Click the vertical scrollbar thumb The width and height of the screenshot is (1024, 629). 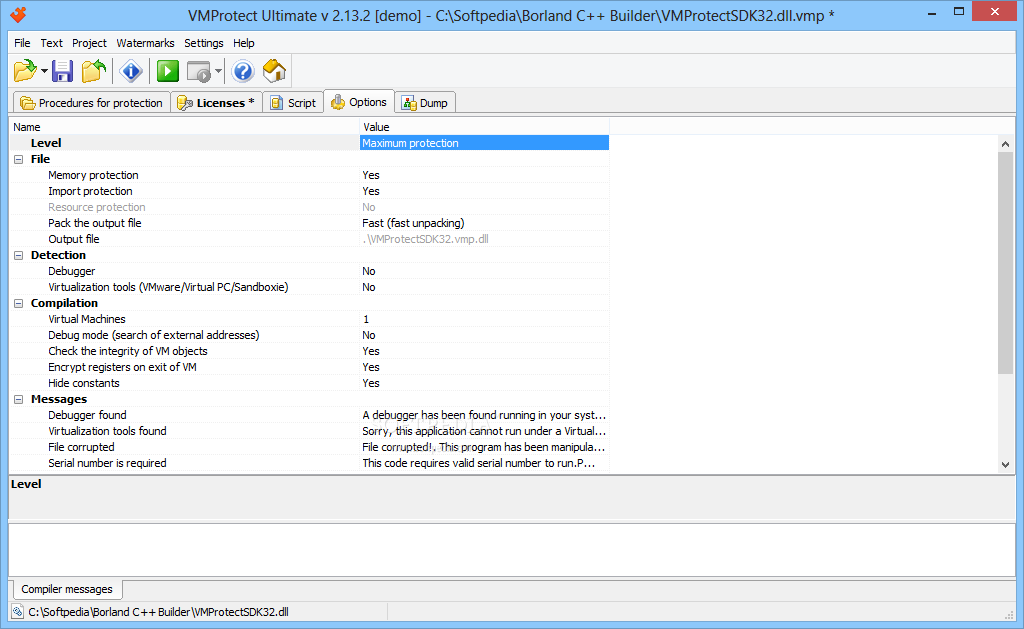pyautogui.click(x=1005, y=263)
